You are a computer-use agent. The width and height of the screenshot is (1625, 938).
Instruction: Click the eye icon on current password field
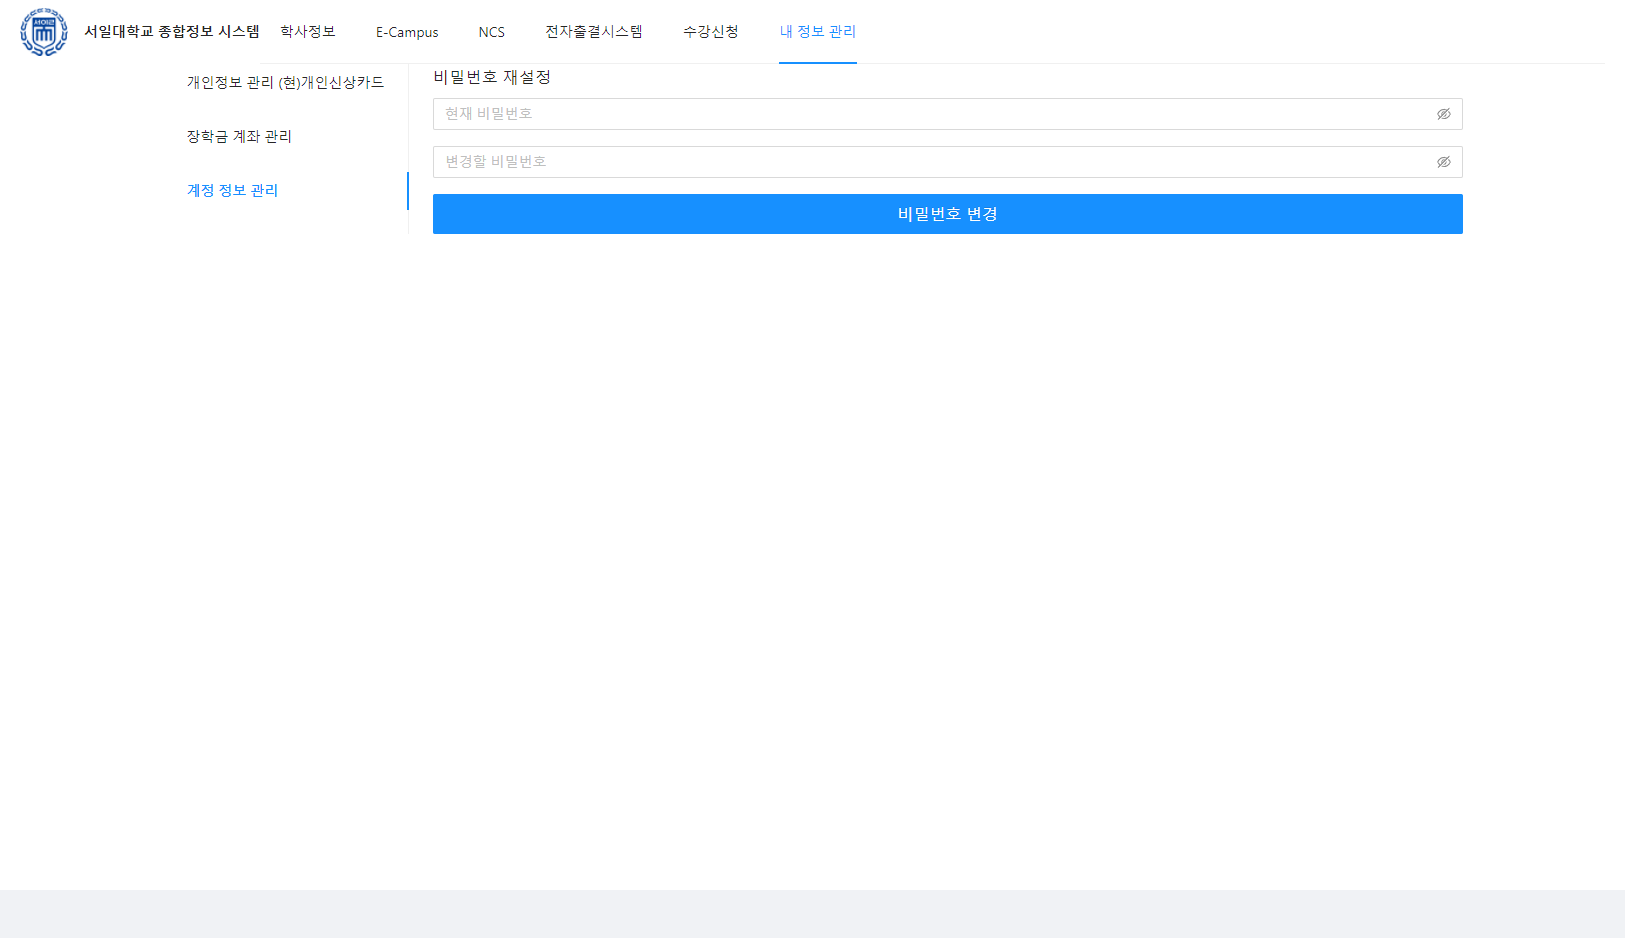tap(1443, 113)
